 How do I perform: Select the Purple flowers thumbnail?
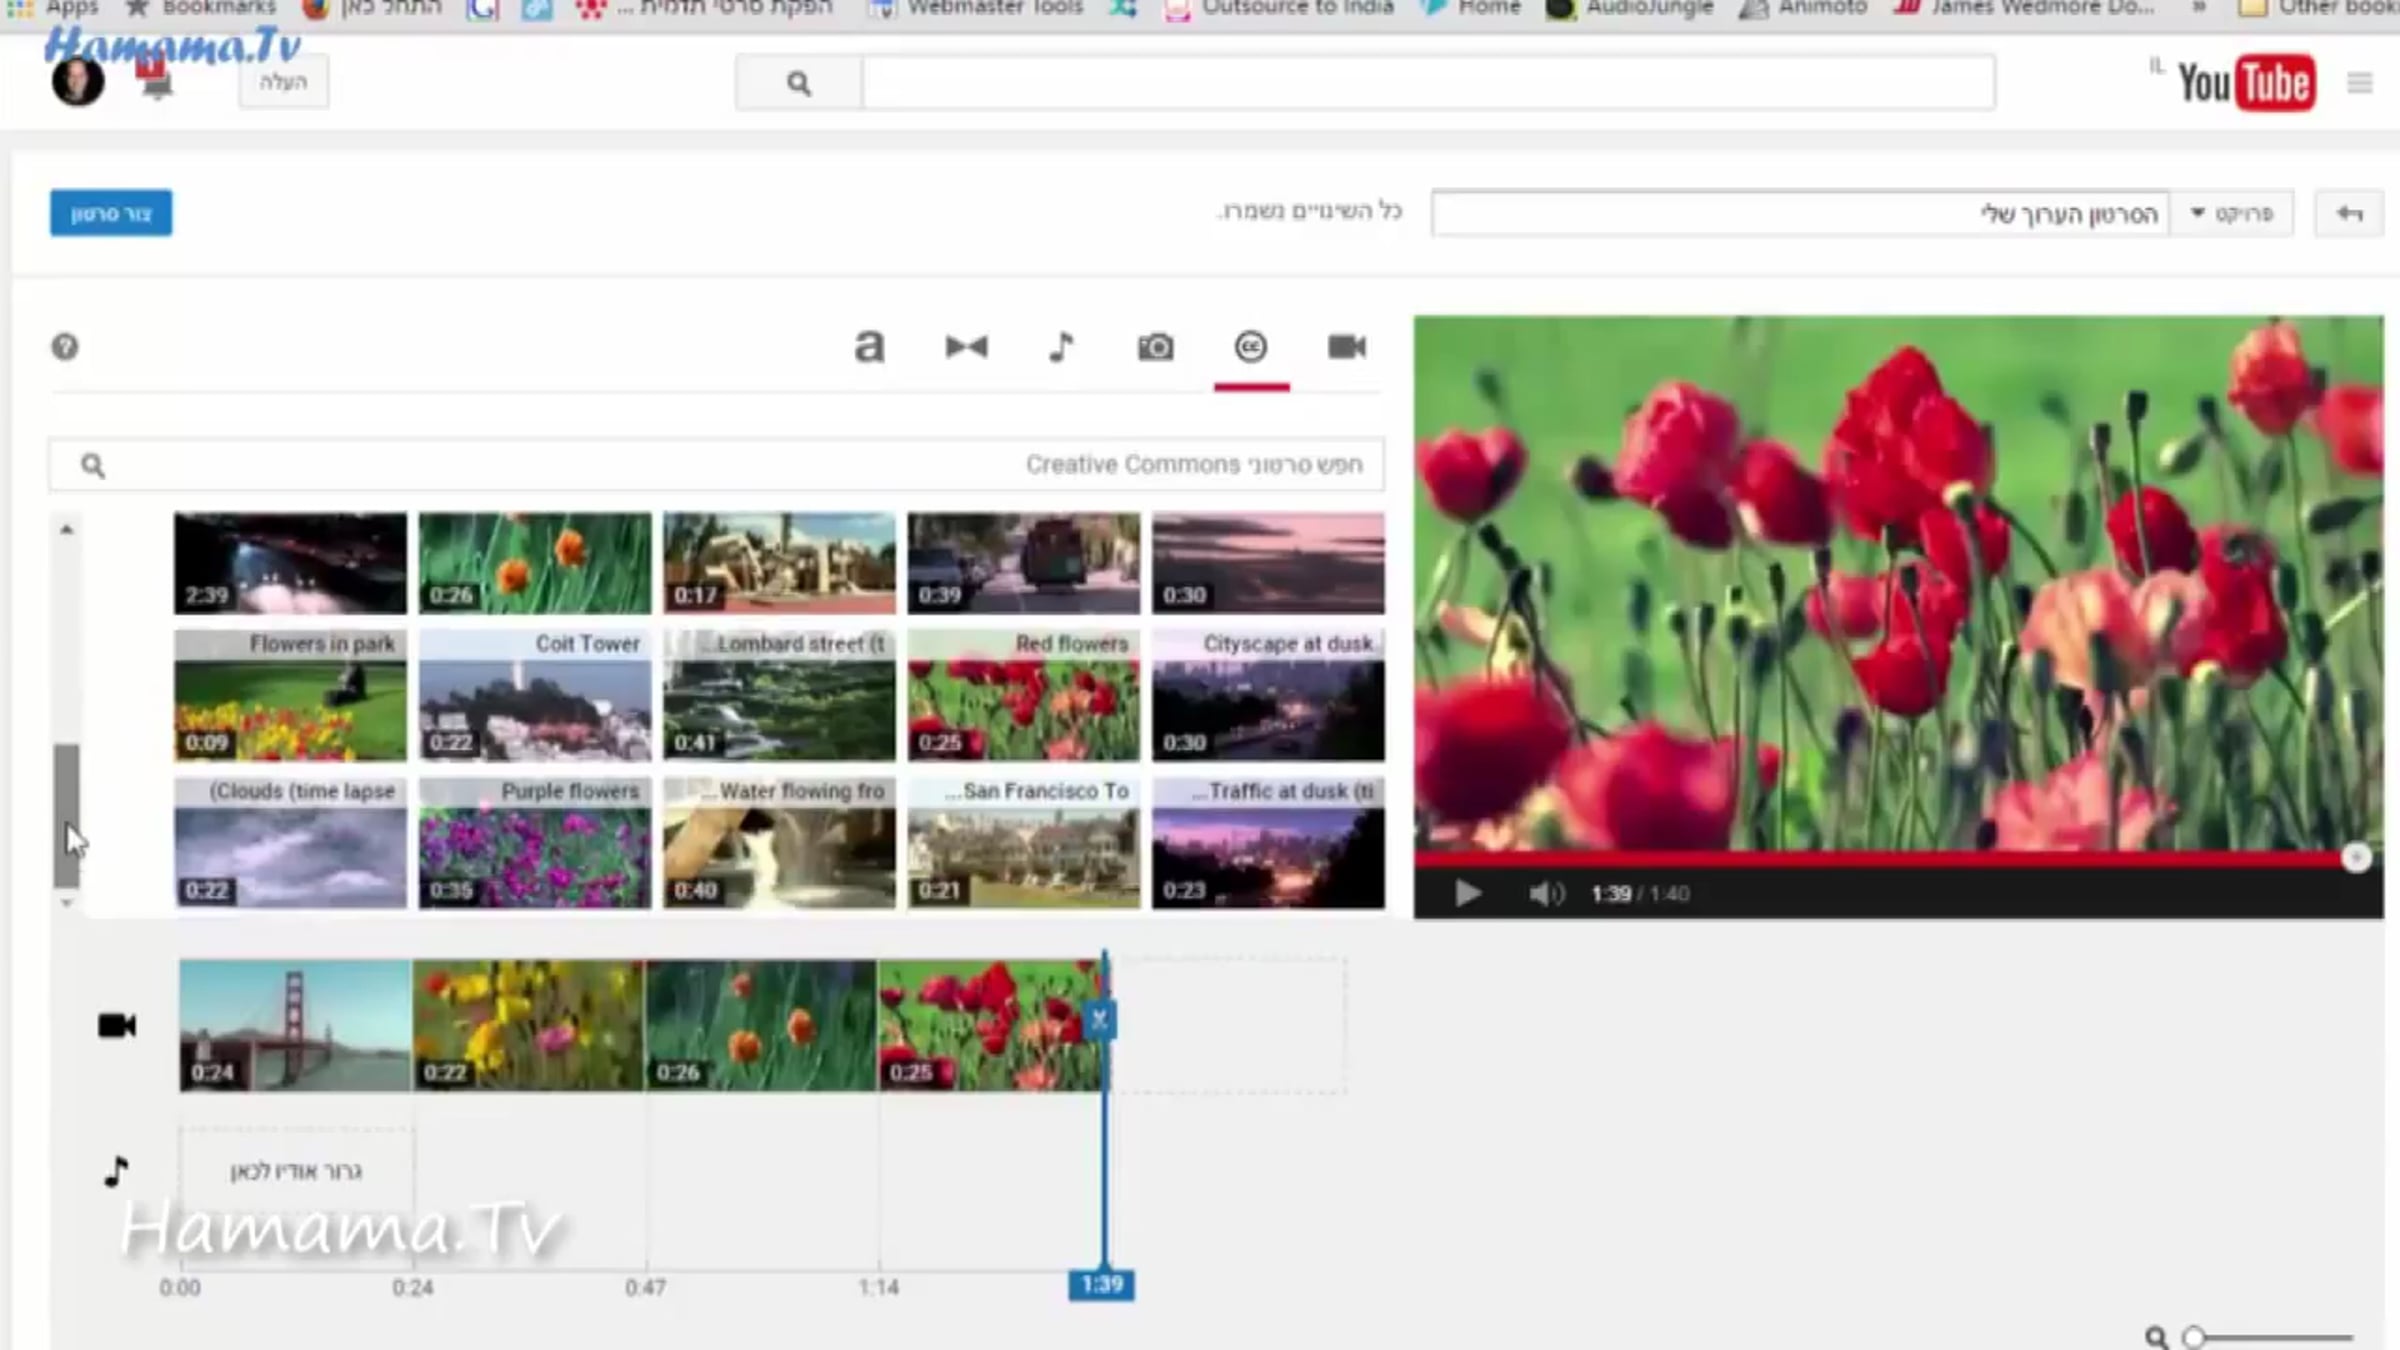tap(534, 845)
